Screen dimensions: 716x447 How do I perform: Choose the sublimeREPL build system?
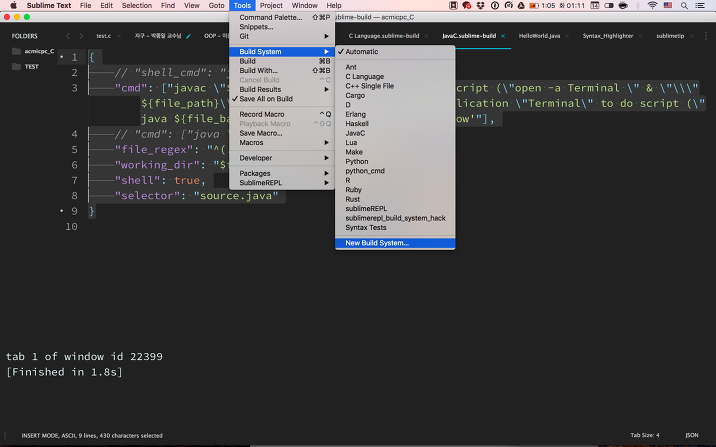coord(395,209)
